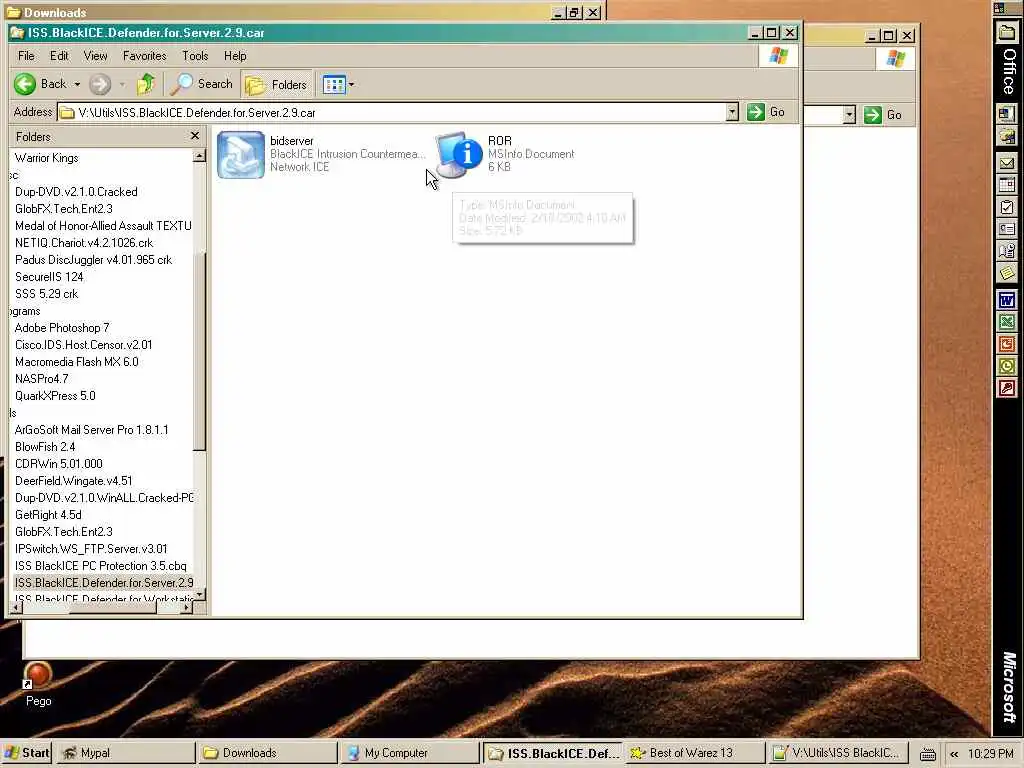Click the folder tree scroll-right arrow
The width and height of the screenshot is (1024, 768).
coord(186,607)
